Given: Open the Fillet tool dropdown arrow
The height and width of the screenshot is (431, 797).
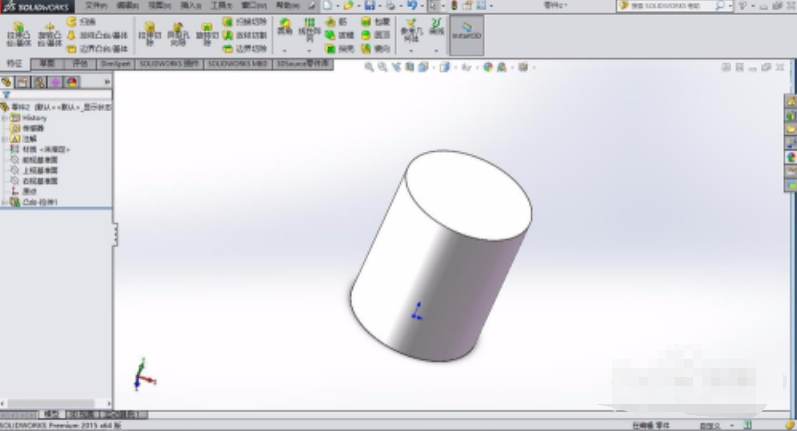Looking at the screenshot, I should coord(285,50).
